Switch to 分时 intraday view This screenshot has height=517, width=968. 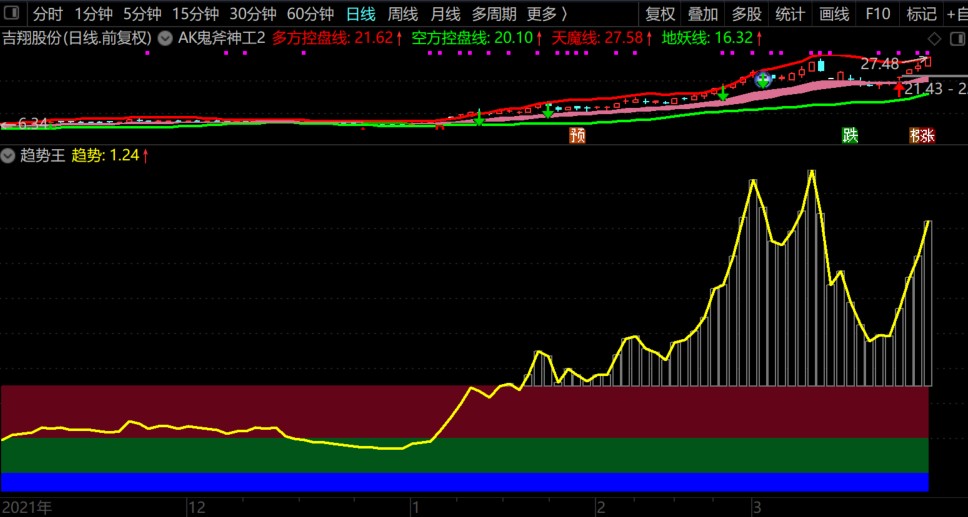(x=48, y=14)
